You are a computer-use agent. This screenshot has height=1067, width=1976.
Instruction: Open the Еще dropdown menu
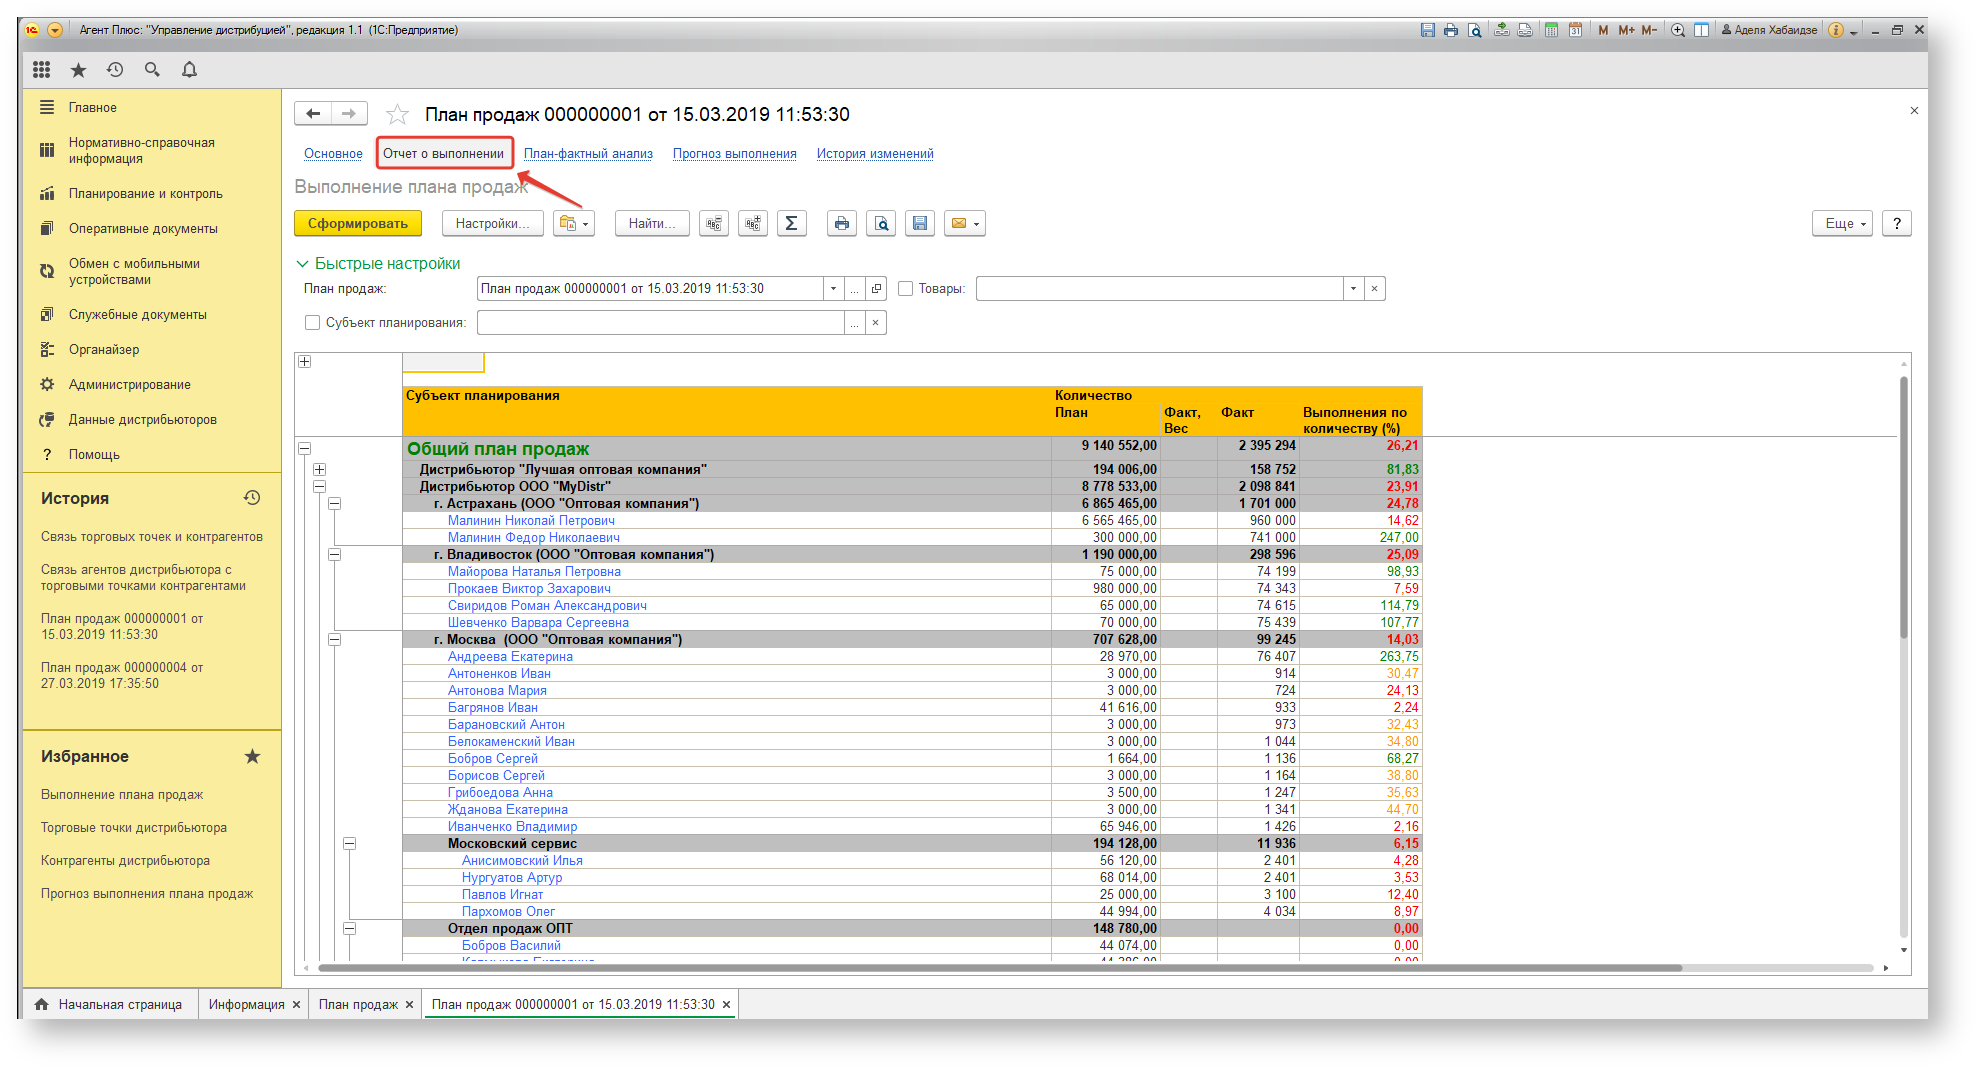coord(1841,223)
